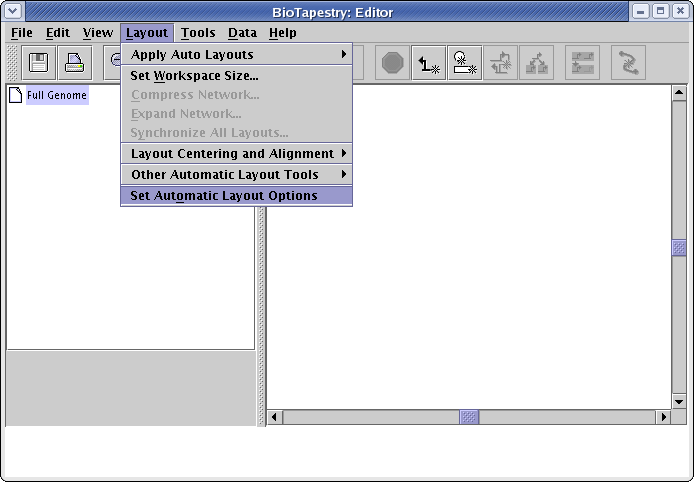Click the greyed-out propagate-down toolbar icon
This screenshot has height=482, width=694.
[501, 63]
